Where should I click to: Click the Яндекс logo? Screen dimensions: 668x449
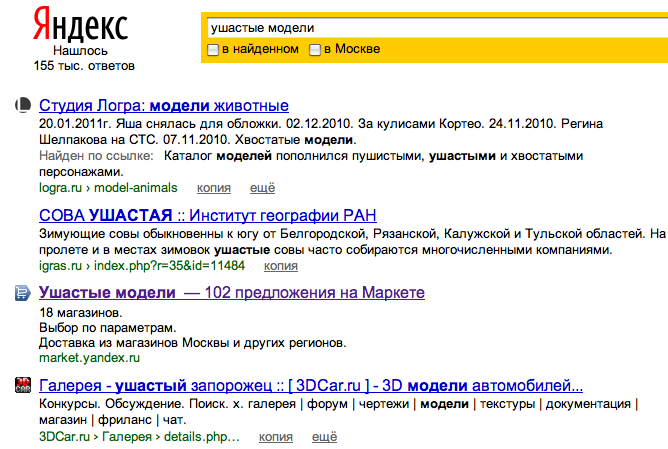coord(81,25)
